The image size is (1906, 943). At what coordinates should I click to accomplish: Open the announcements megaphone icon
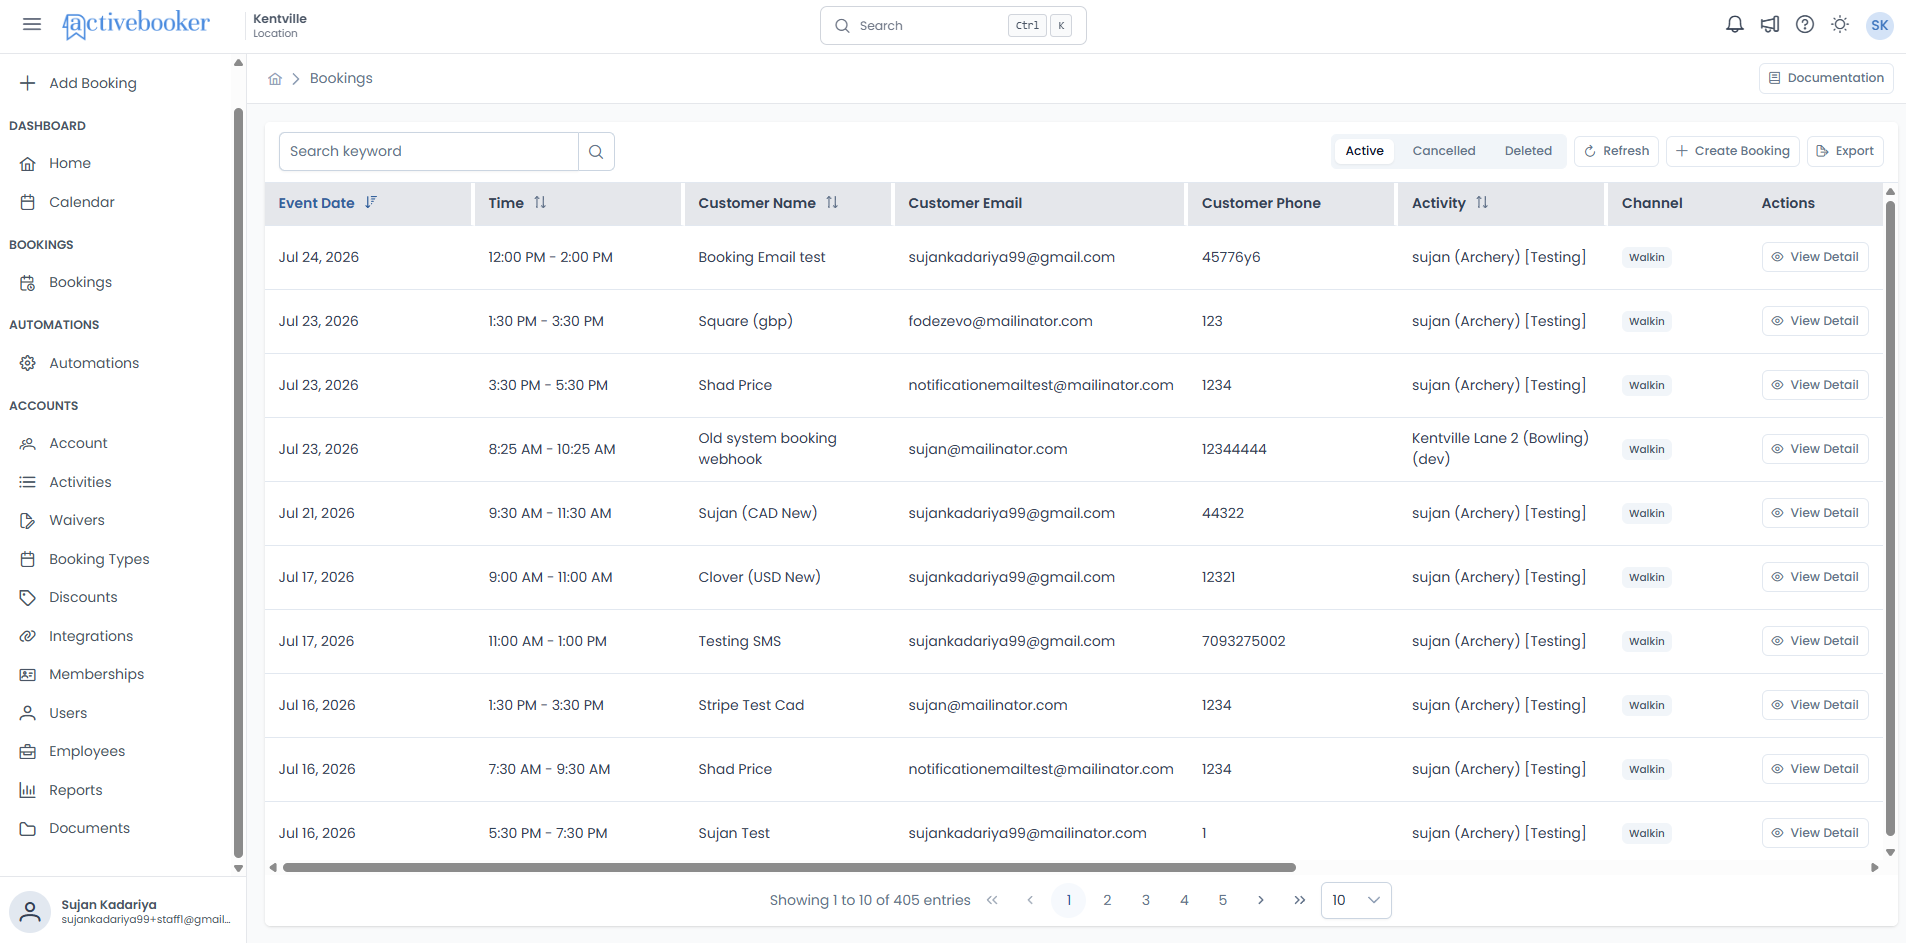click(1770, 25)
